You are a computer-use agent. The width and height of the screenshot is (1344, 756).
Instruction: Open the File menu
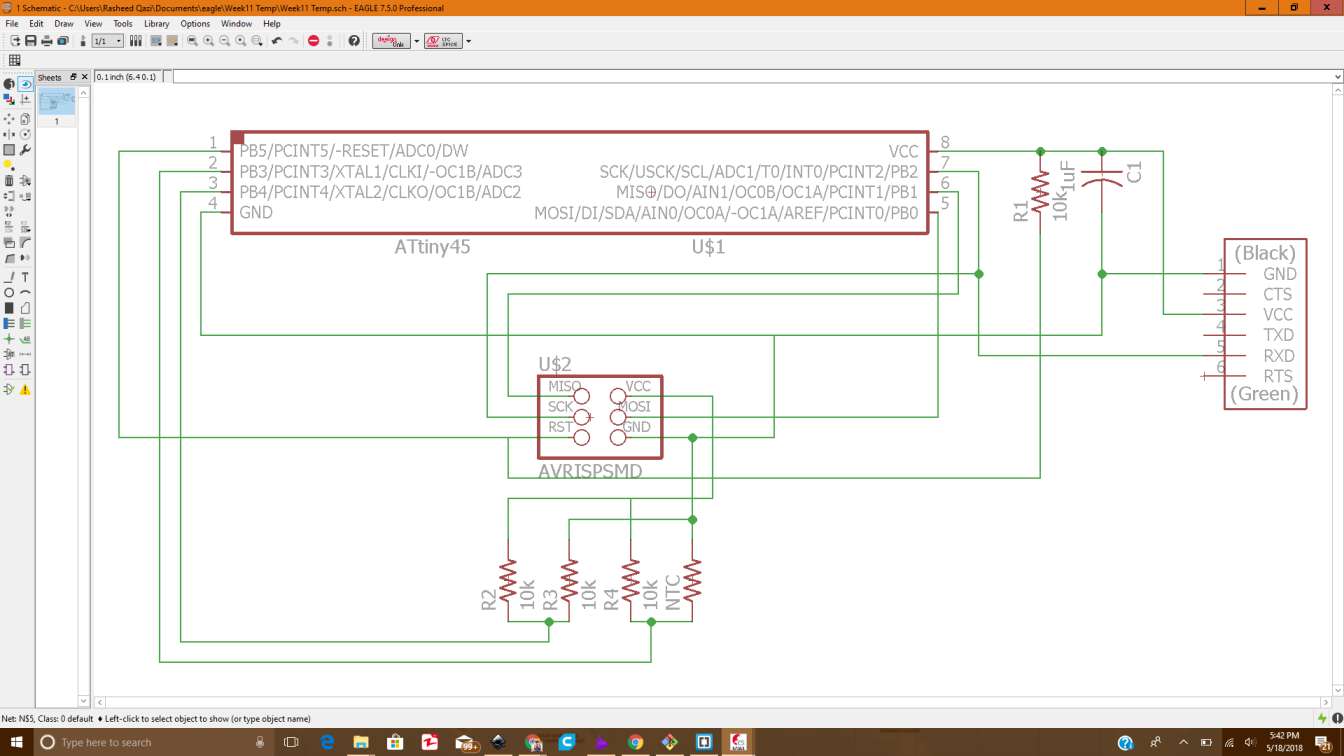[x=12, y=23]
